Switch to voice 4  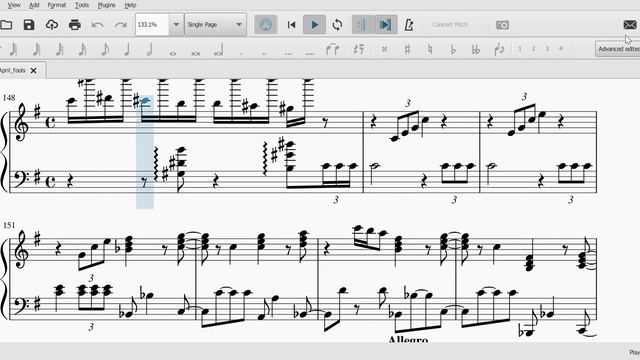pyautogui.click(x=561, y=49)
